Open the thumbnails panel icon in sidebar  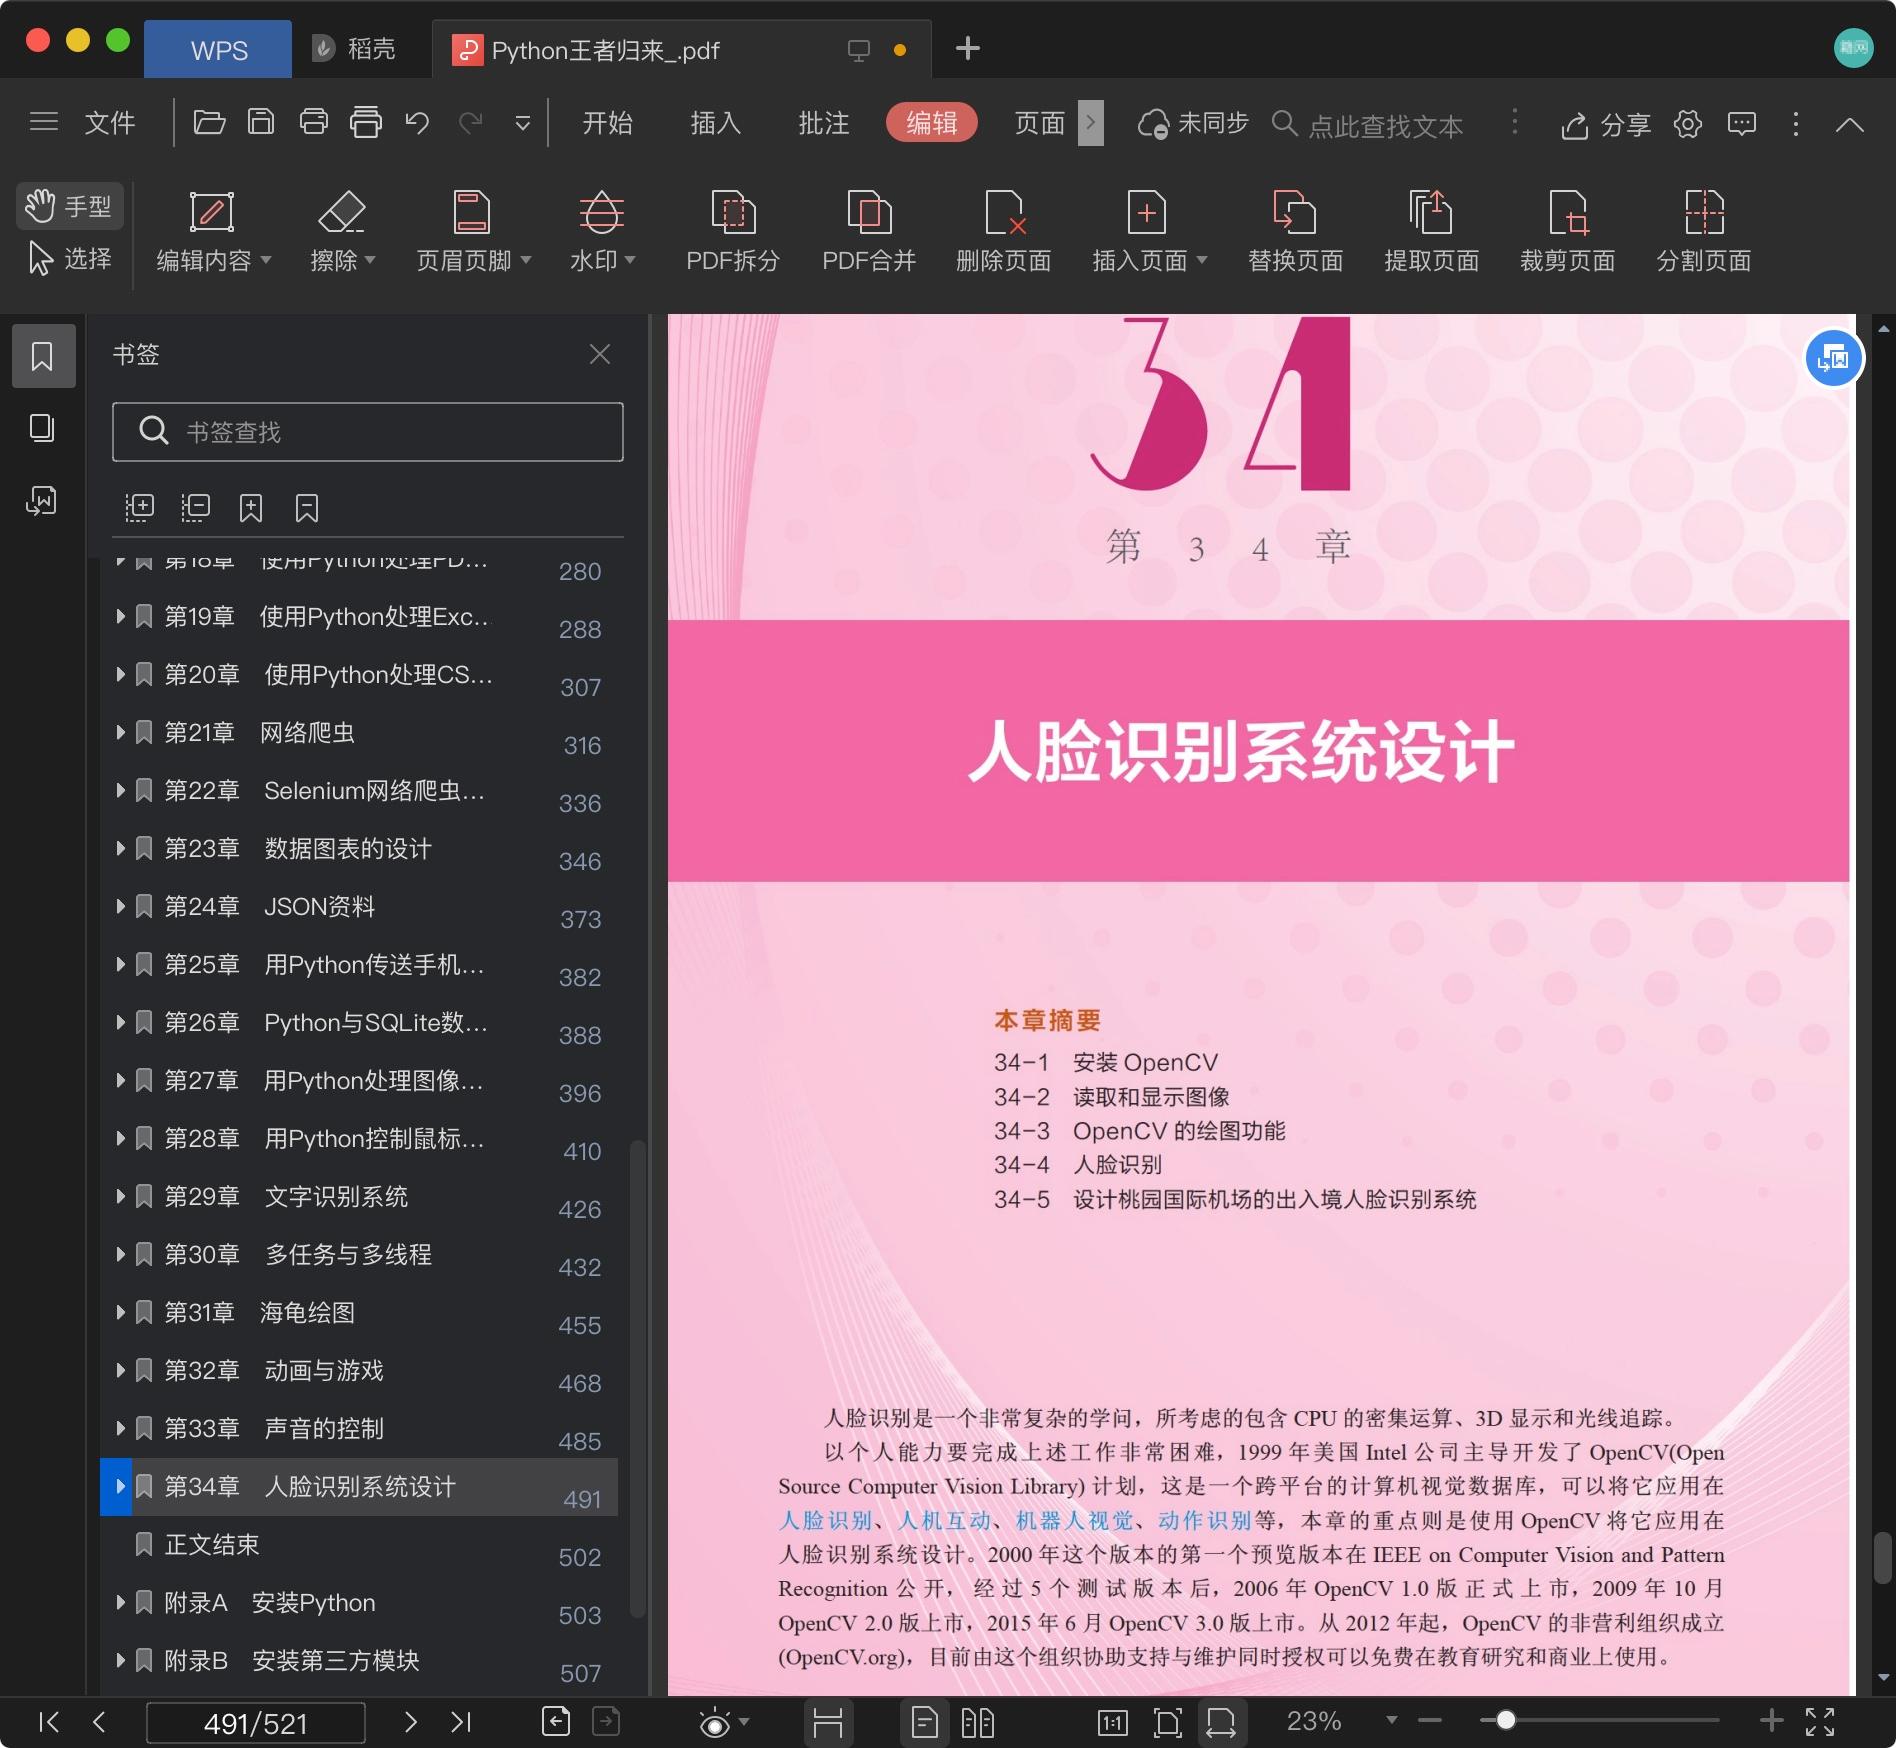[x=42, y=428]
